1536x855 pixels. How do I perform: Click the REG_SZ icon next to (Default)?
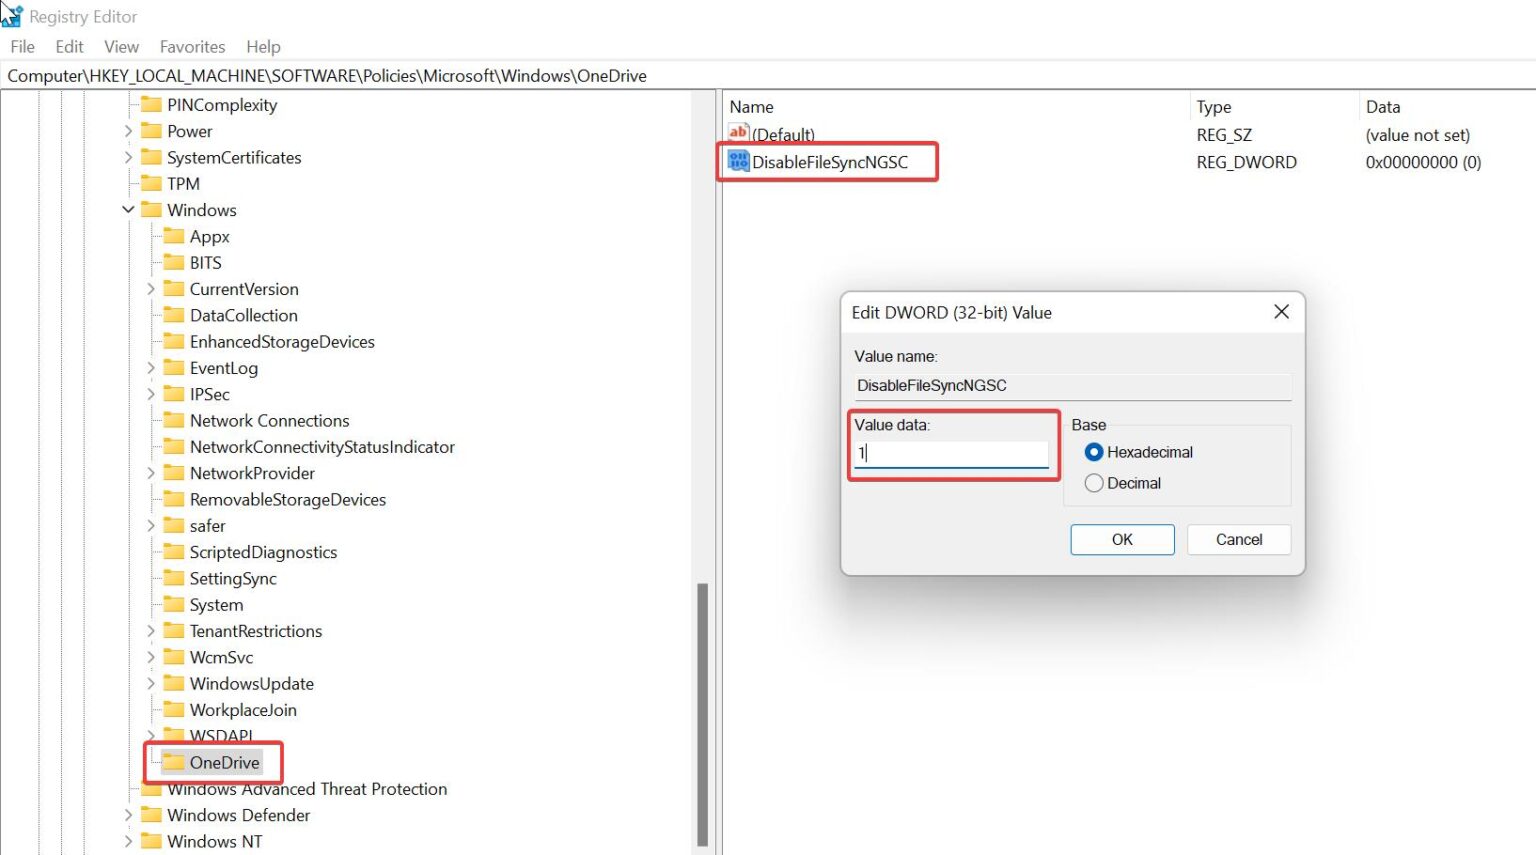tap(737, 134)
